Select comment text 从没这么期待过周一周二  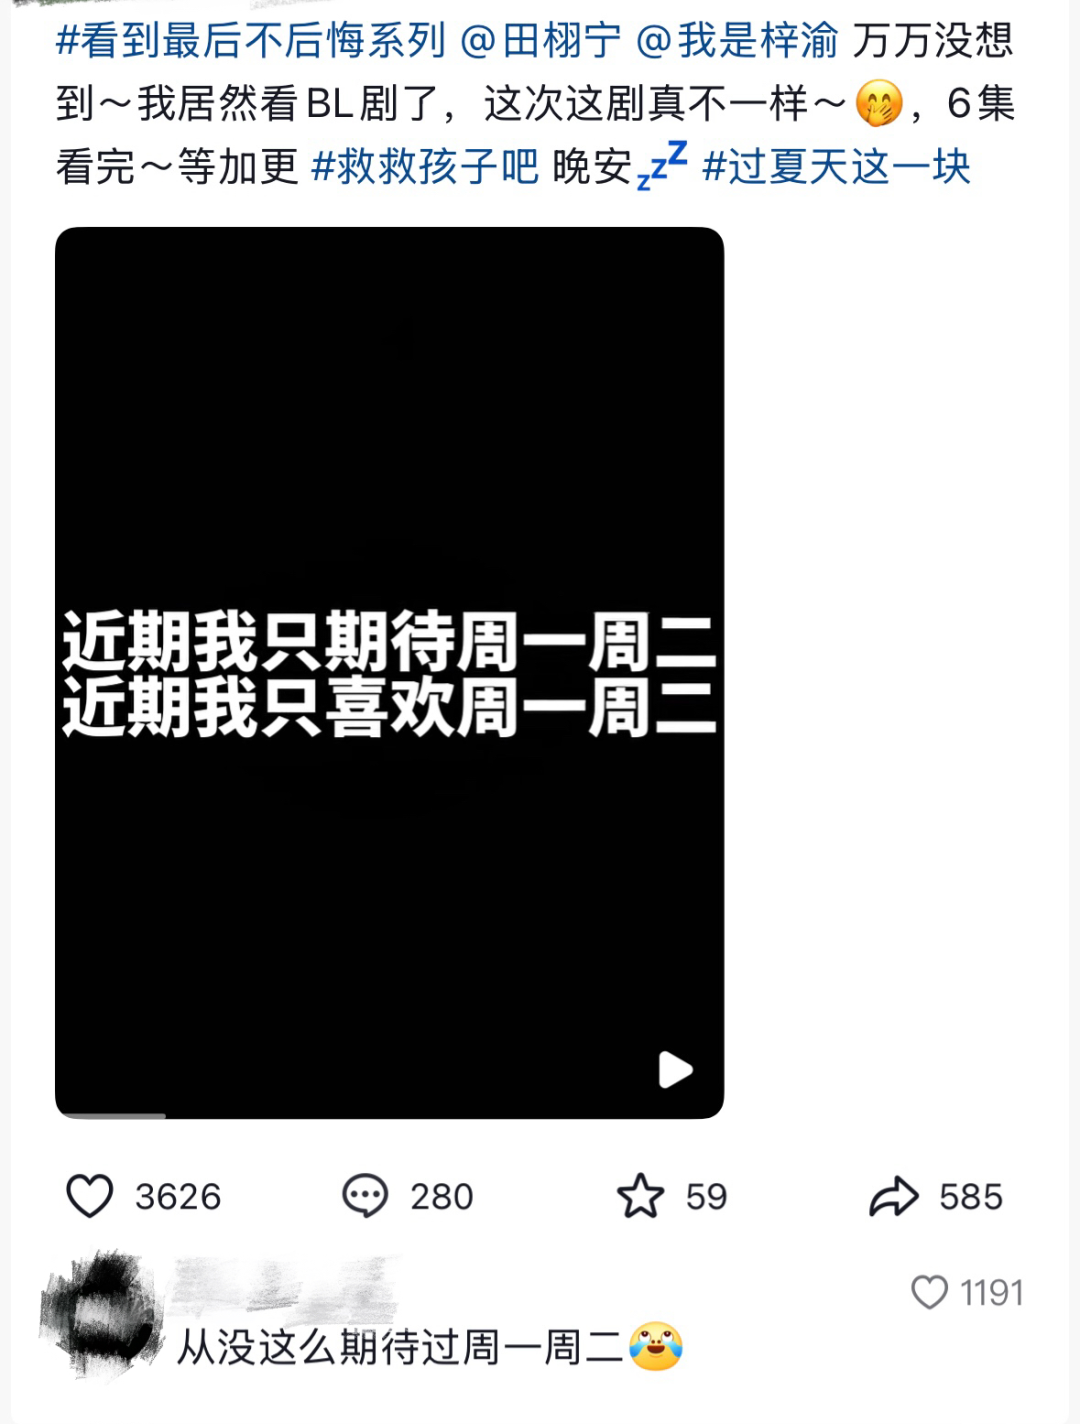[400, 1347]
